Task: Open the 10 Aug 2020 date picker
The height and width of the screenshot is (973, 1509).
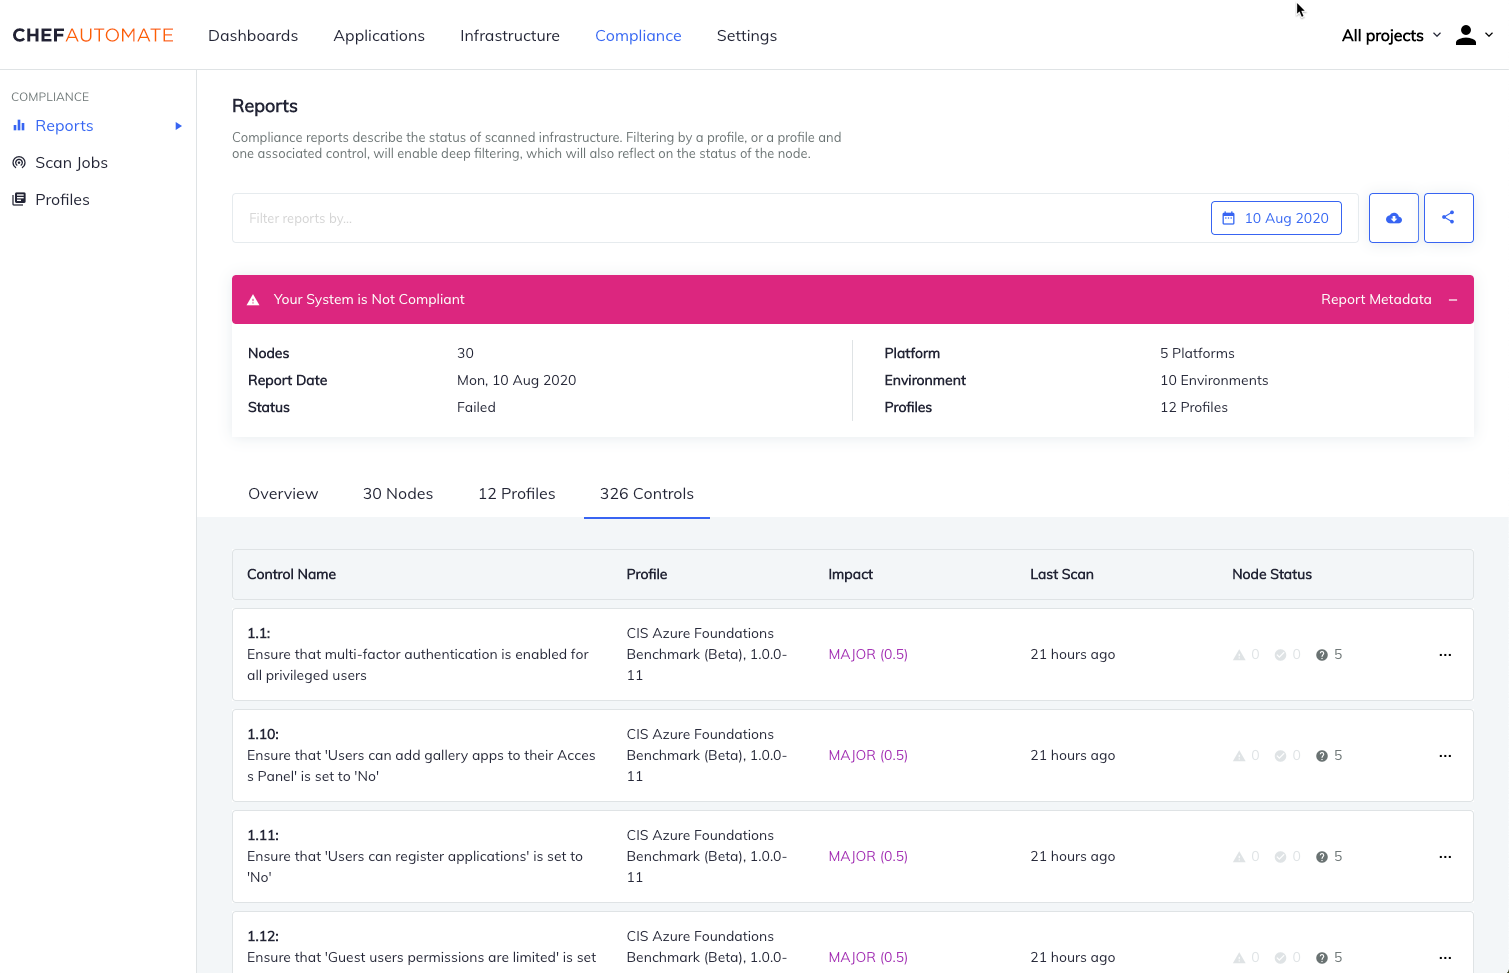Action: pos(1276,218)
